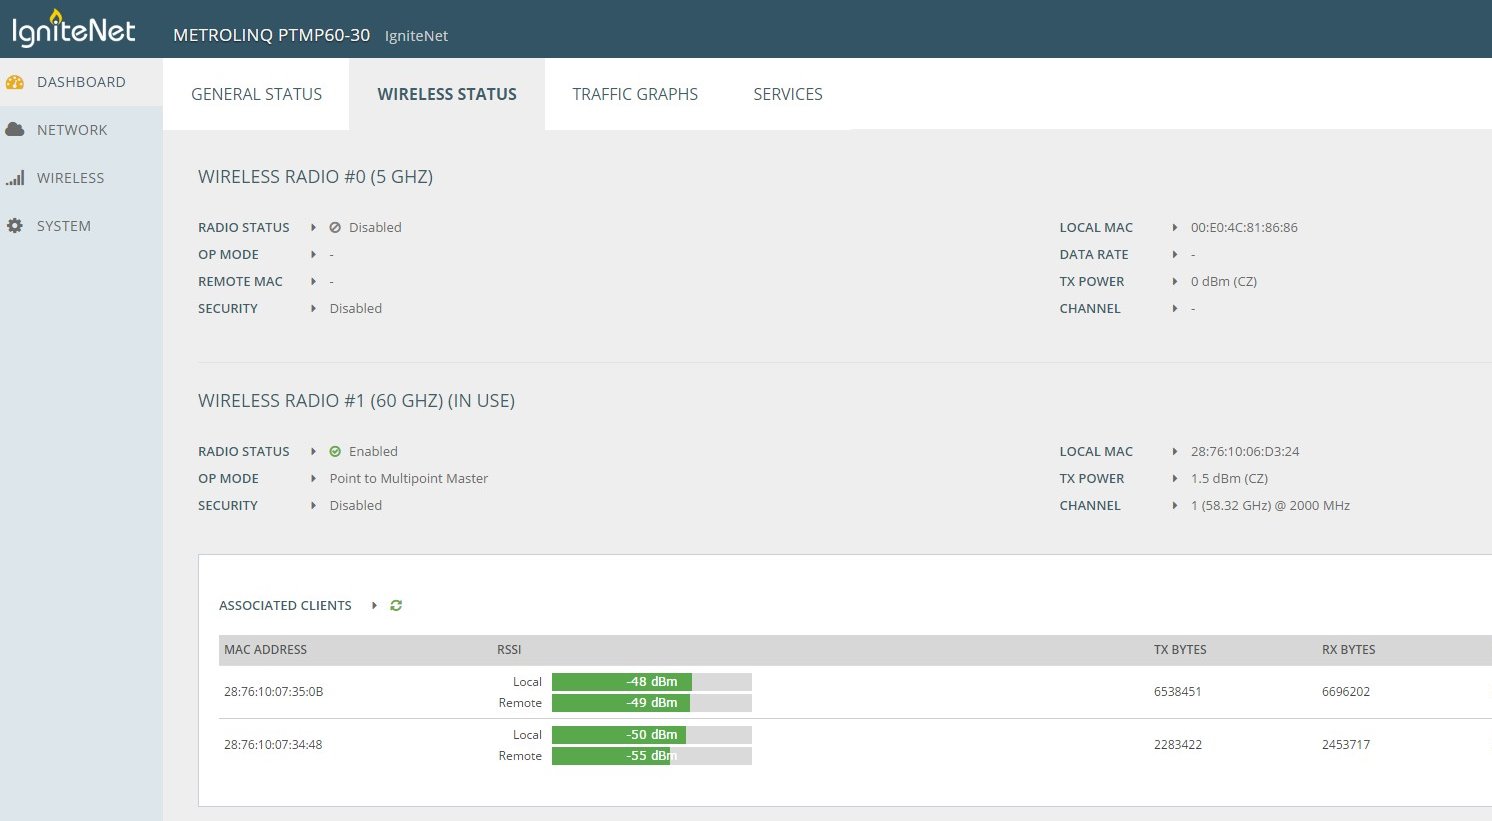Image resolution: width=1492 pixels, height=821 pixels.
Task: Click the 0 dBm (CZ) TX power value
Action: tap(1223, 282)
